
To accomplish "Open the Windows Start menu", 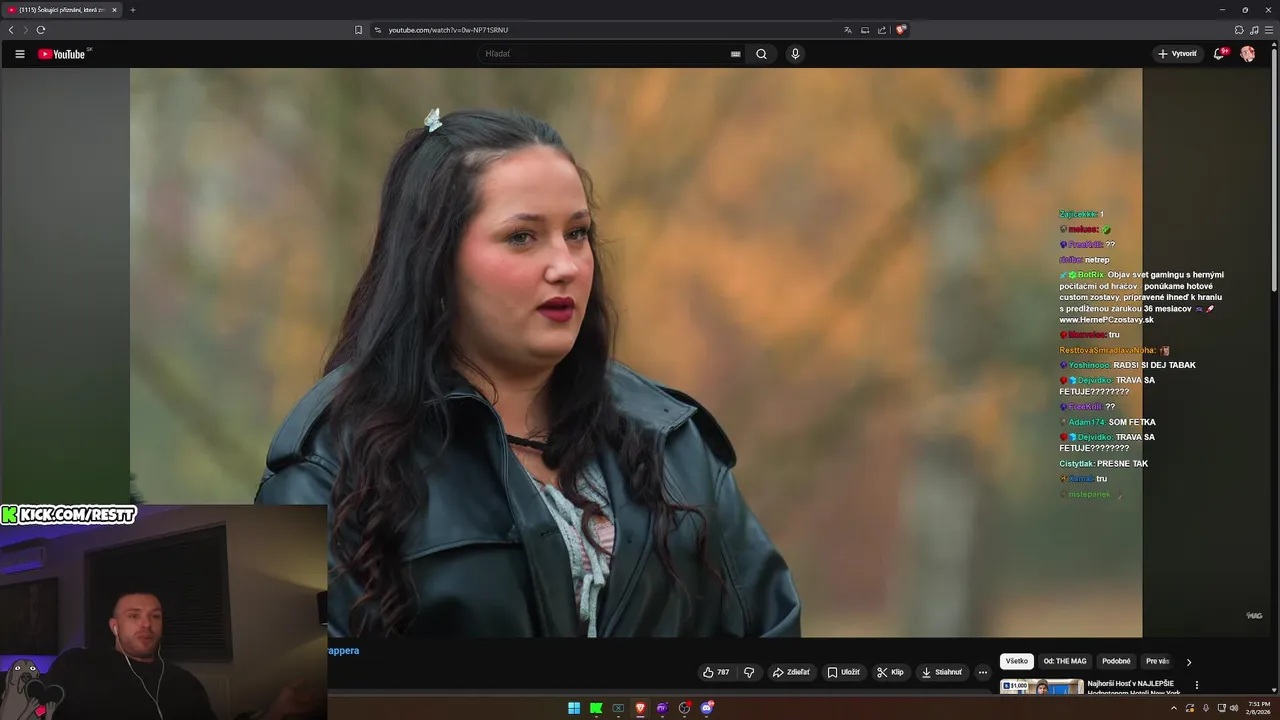I will coord(574,708).
